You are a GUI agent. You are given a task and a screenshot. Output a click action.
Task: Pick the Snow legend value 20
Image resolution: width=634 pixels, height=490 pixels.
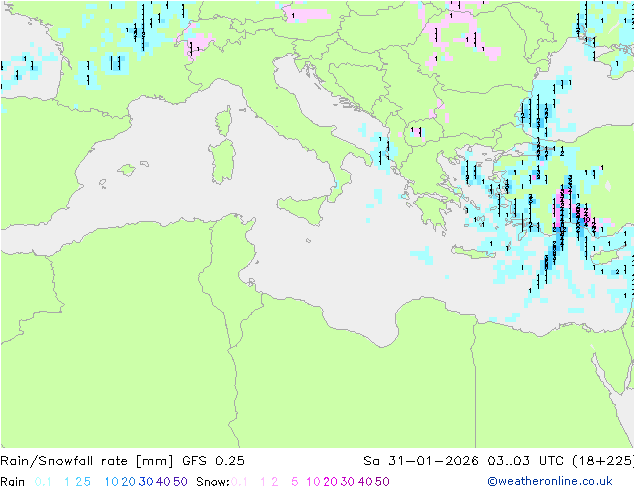coord(330,482)
